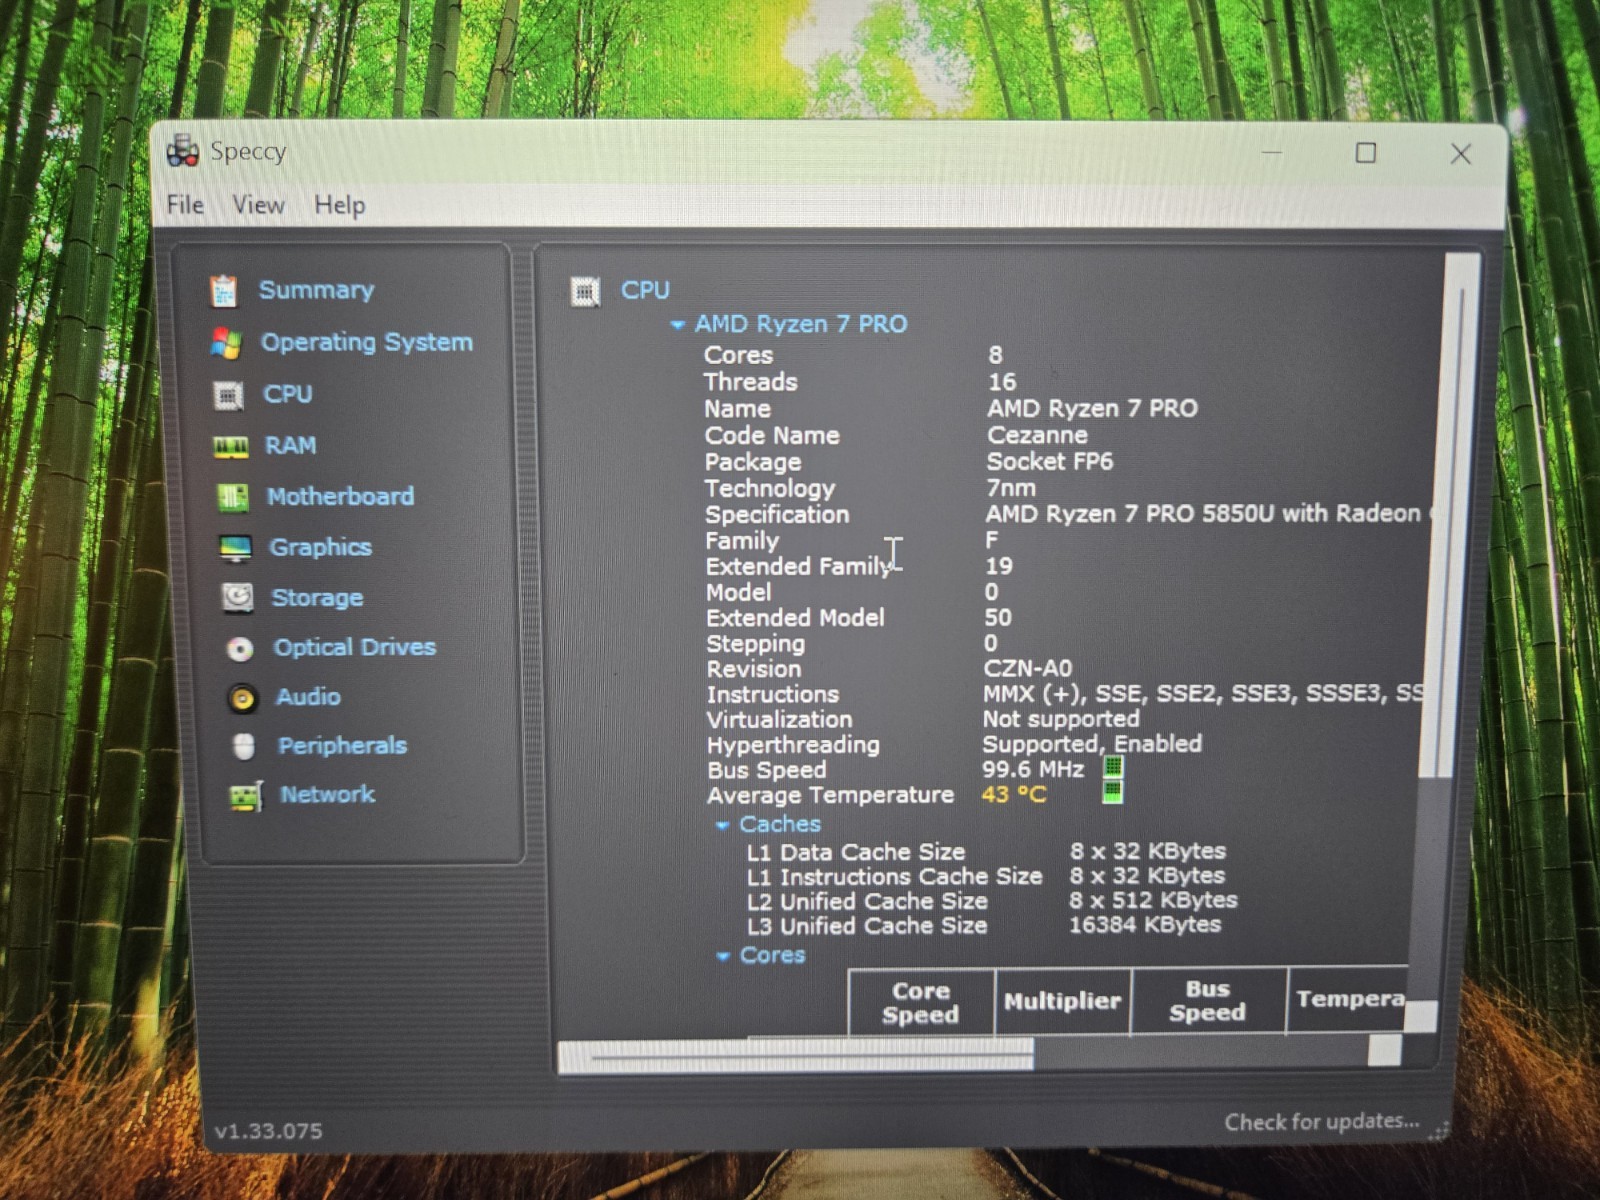Screen dimensions: 1600x1200
Task: Click the Revision value CZN-A0
Action: (1027, 668)
